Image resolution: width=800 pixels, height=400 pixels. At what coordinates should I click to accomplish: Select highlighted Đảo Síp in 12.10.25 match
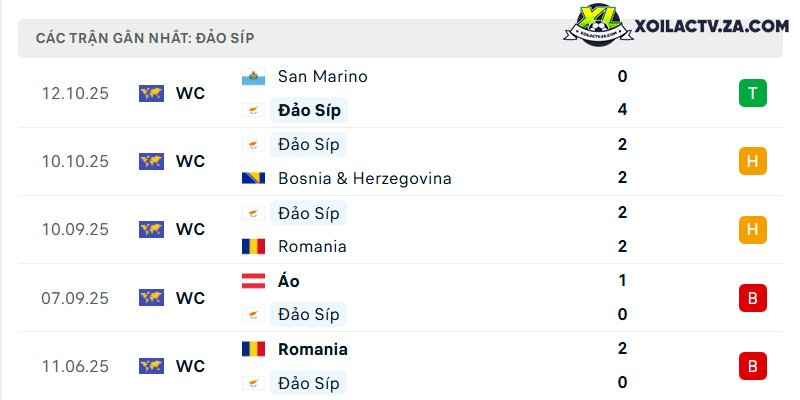(x=309, y=110)
